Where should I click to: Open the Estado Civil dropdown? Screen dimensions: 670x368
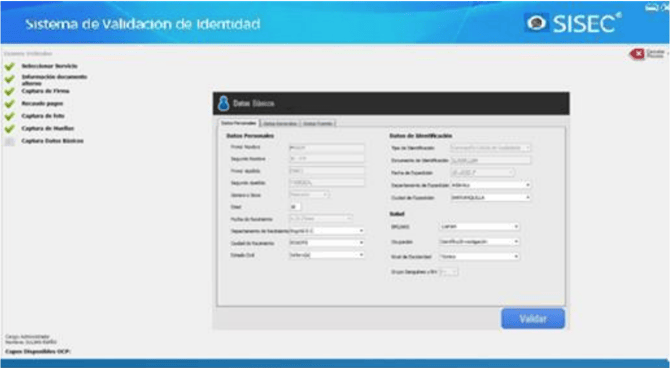coord(327,255)
